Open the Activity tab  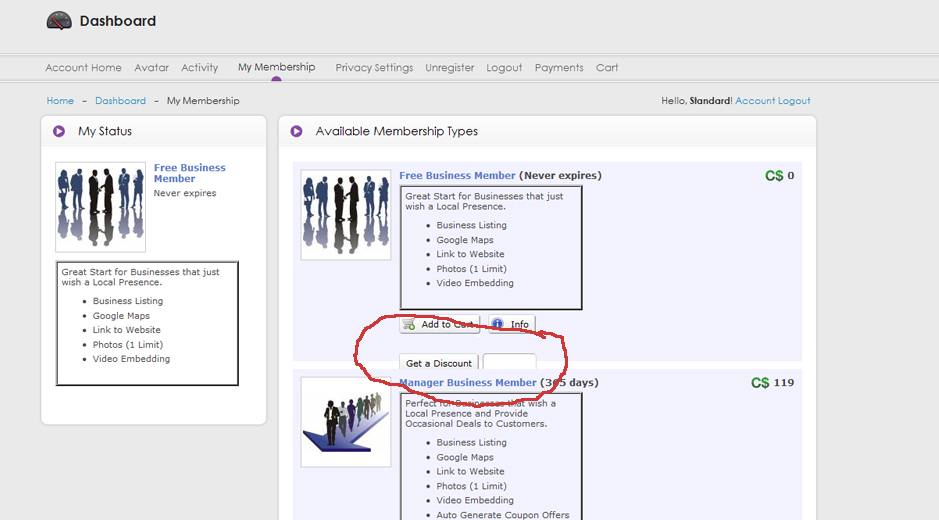tap(199, 68)
